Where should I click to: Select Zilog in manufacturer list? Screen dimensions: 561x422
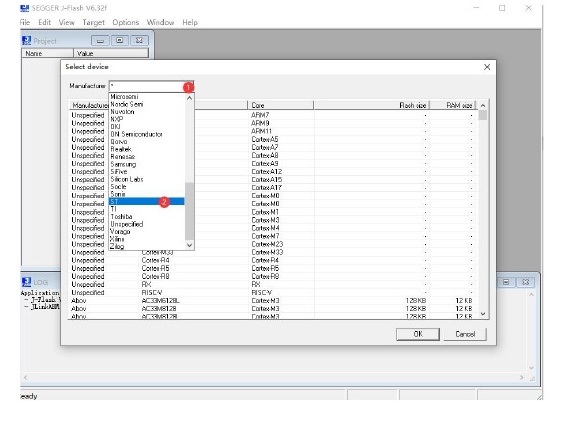point(147,247)
